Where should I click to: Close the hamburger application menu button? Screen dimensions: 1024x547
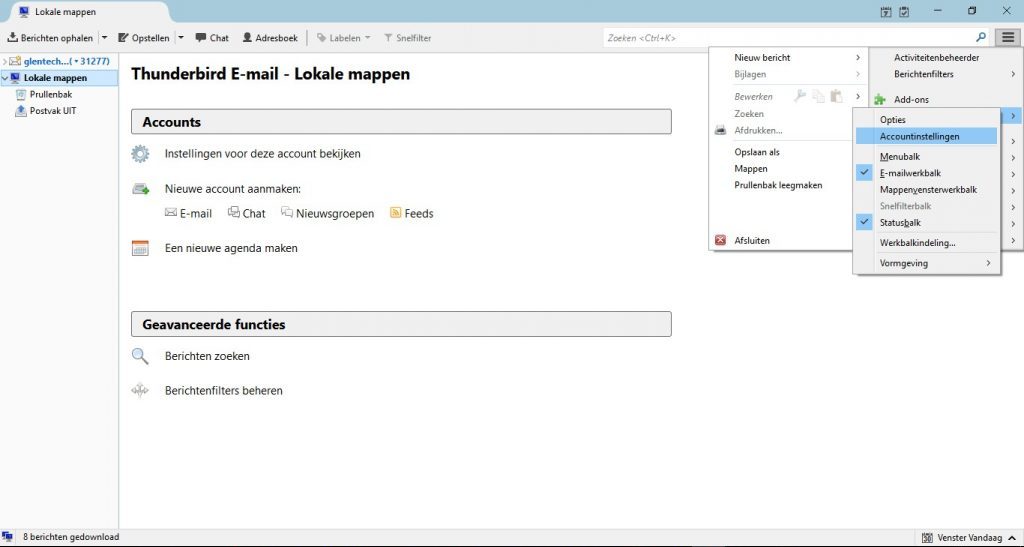pos(1008,37)
